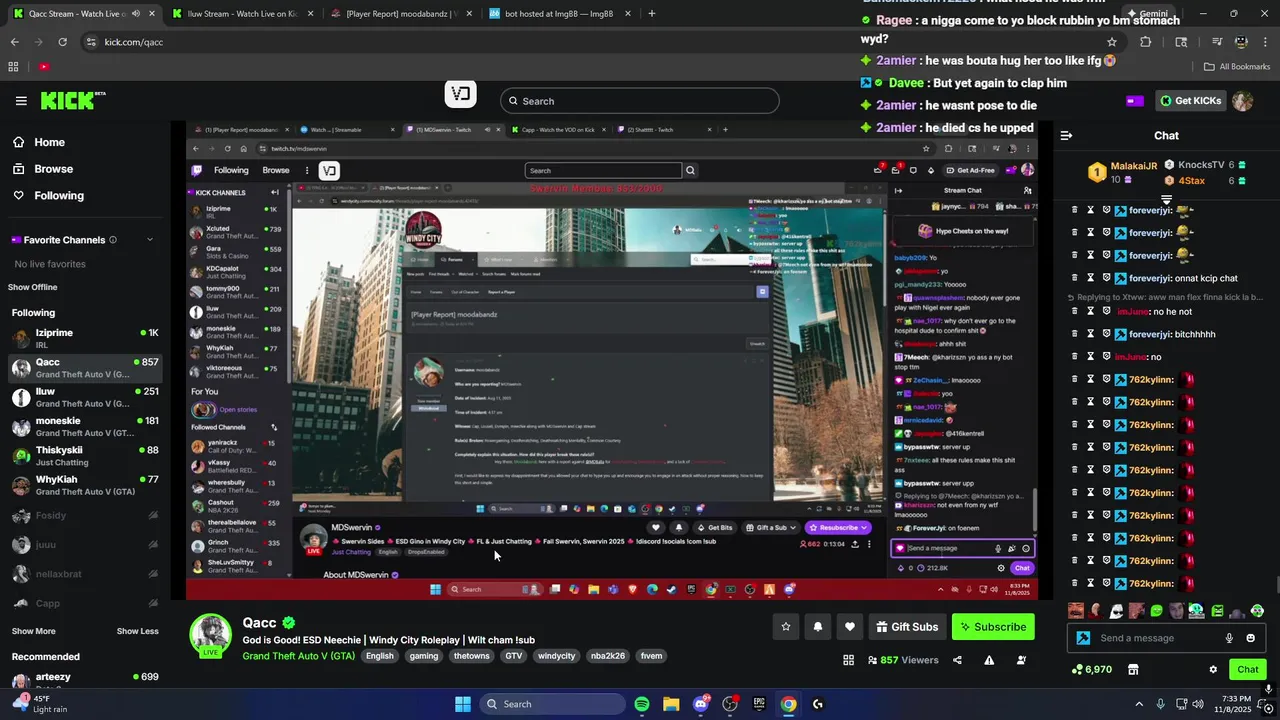Image resolution: width=1280 pixels, height=720 pixels.
Task: Click Show Less in Following list
Action: pyautogui.click(x=137, y=631)
